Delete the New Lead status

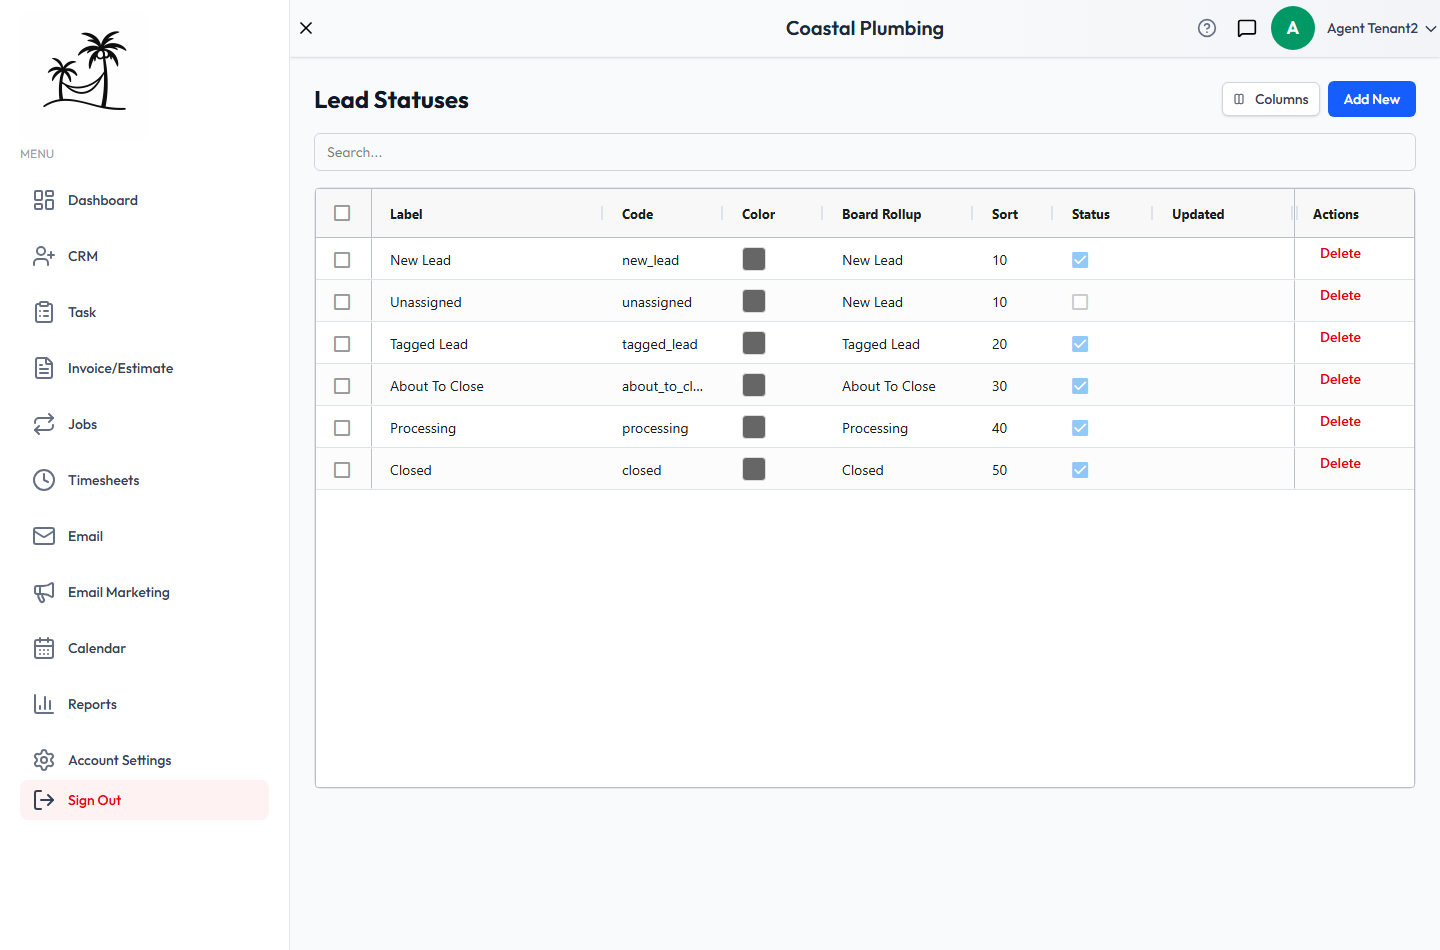pyautogui.click(x=1340, y=253)
